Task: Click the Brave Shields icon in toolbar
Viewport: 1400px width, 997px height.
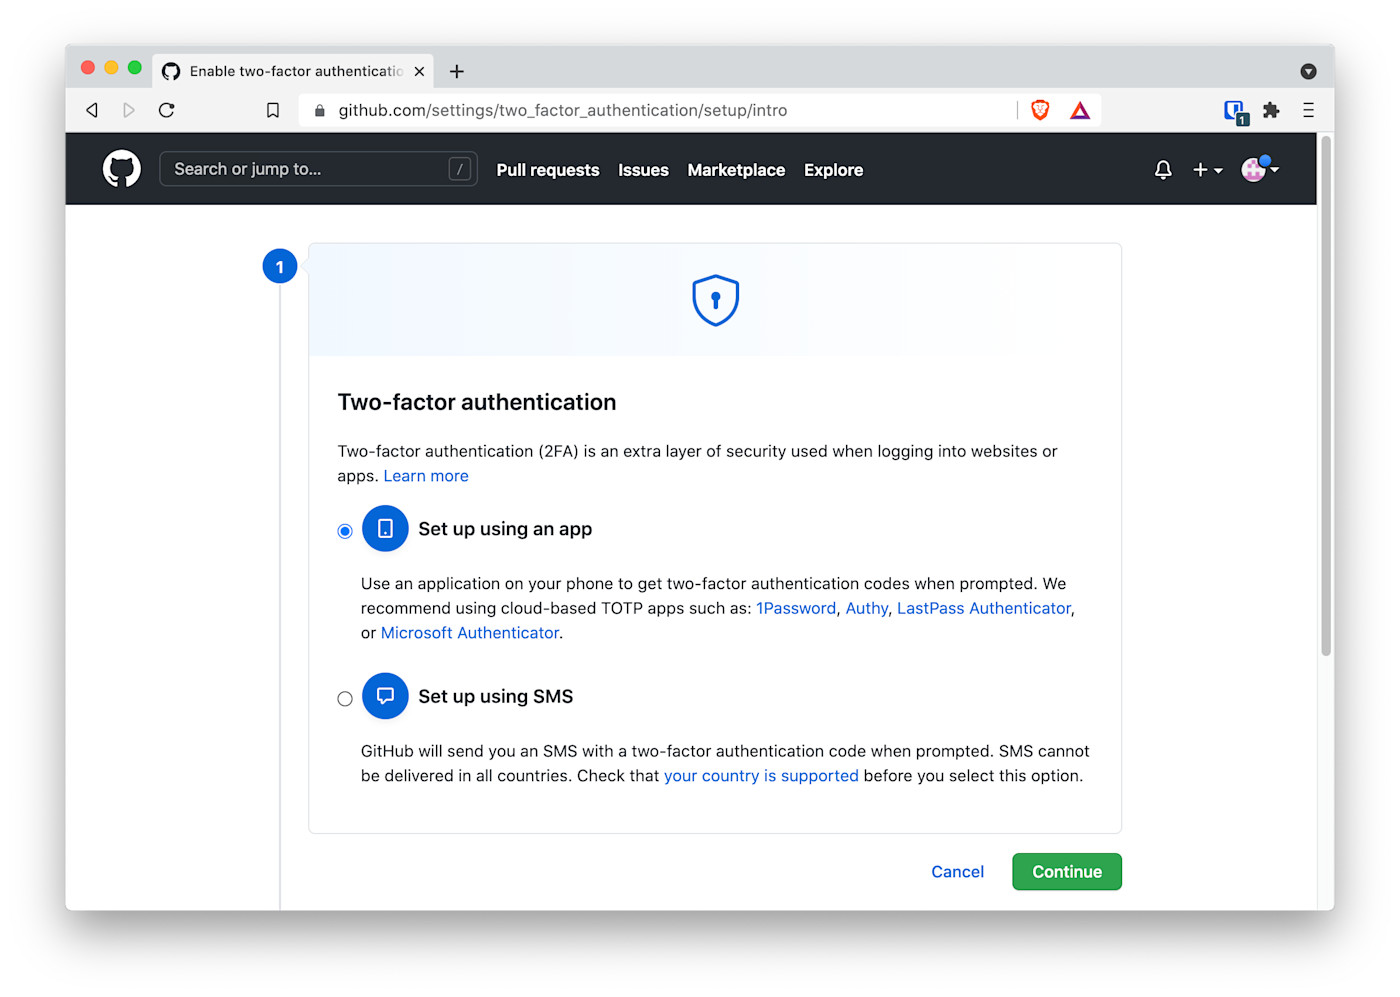Action: (x=1040, y=110)
